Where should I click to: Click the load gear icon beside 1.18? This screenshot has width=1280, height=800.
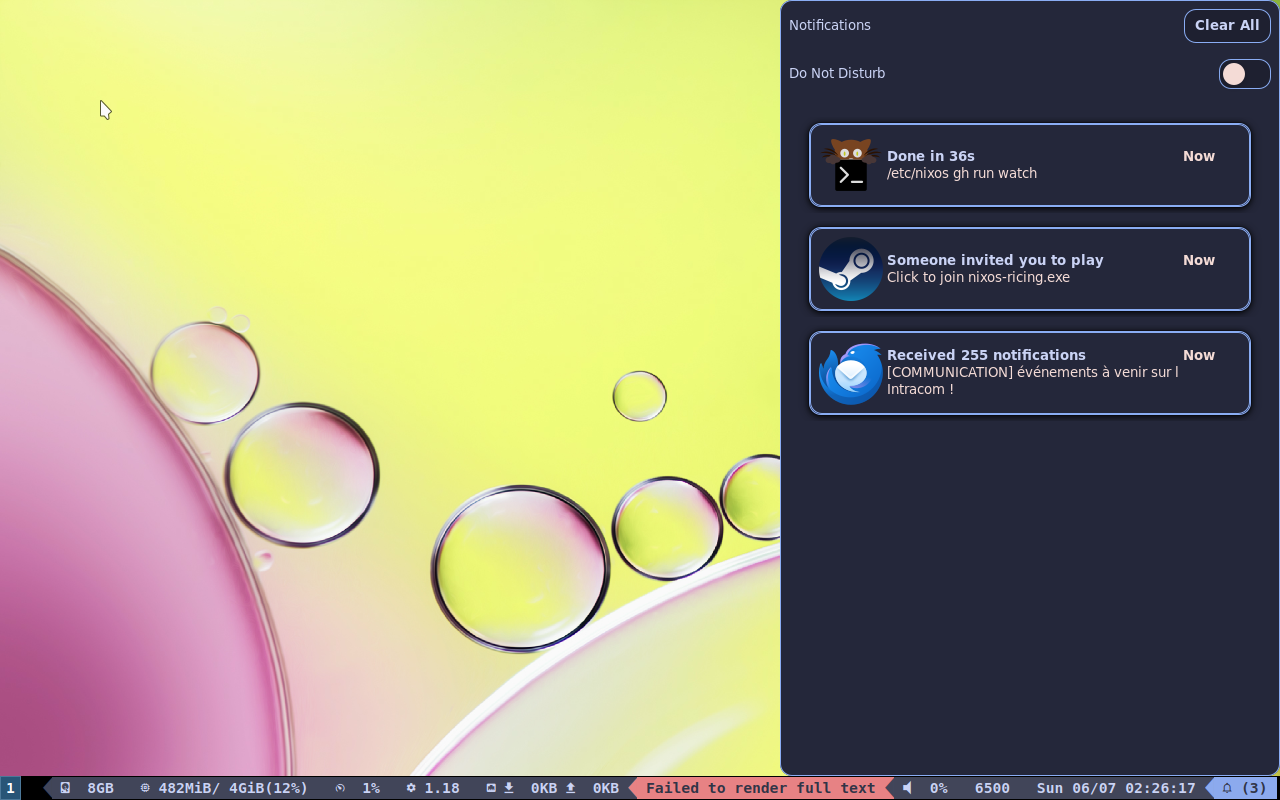pos(411,788)
